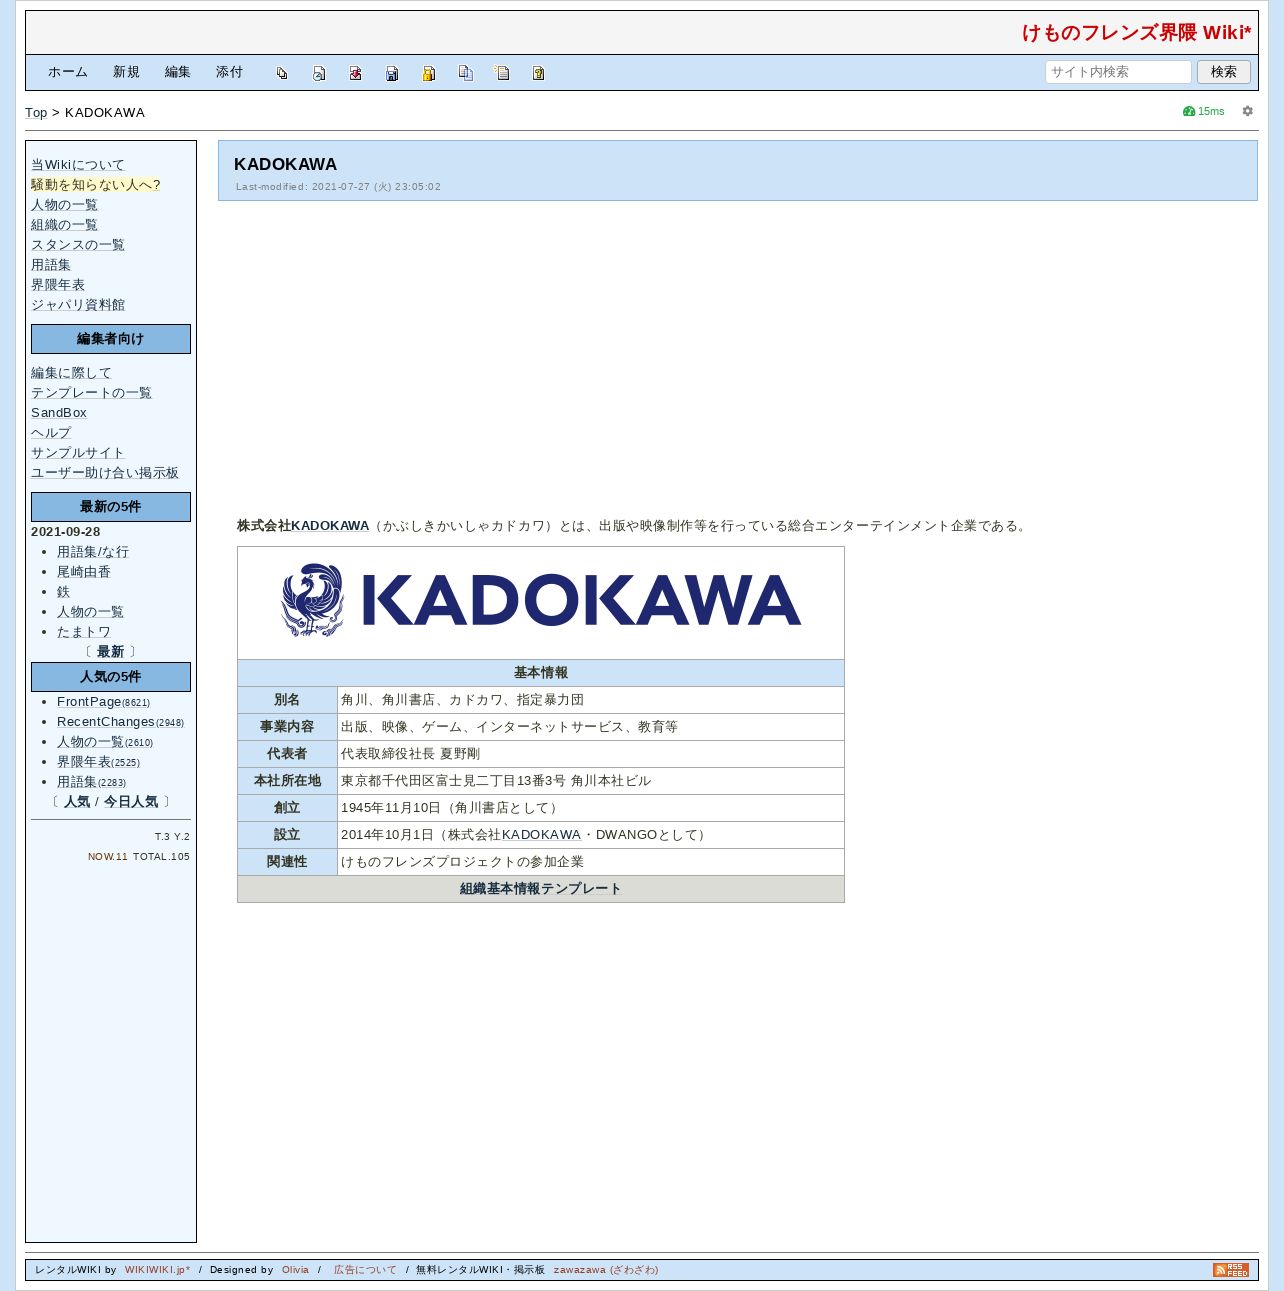Open ジャパリ資料館 sidebar link
Image resolution: width=1284 pixels, height=1291 pixels.
coord(78,305)
